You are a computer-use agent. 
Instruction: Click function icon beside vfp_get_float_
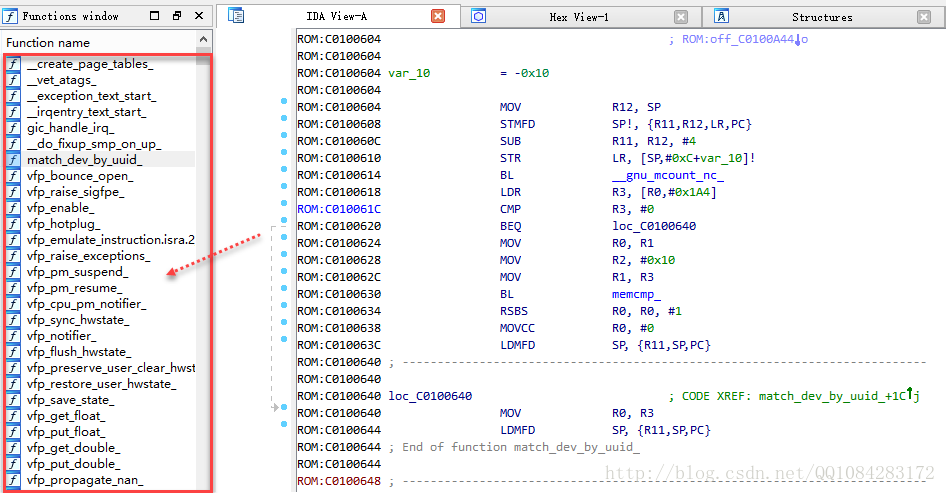click(13, 416)
